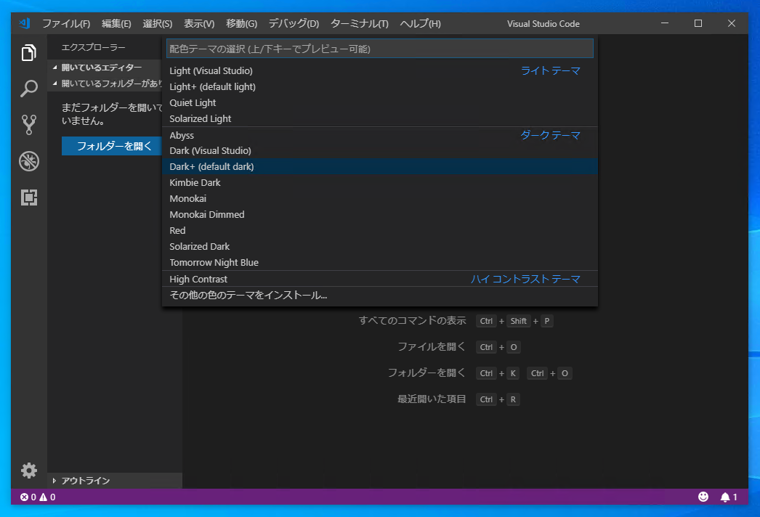Select the Dark+ (default dark) theme

380,167
